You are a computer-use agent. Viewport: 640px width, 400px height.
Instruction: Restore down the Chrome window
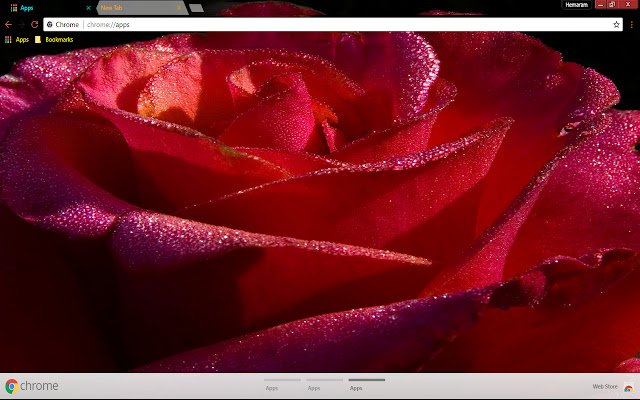click(x=612, y=4)
